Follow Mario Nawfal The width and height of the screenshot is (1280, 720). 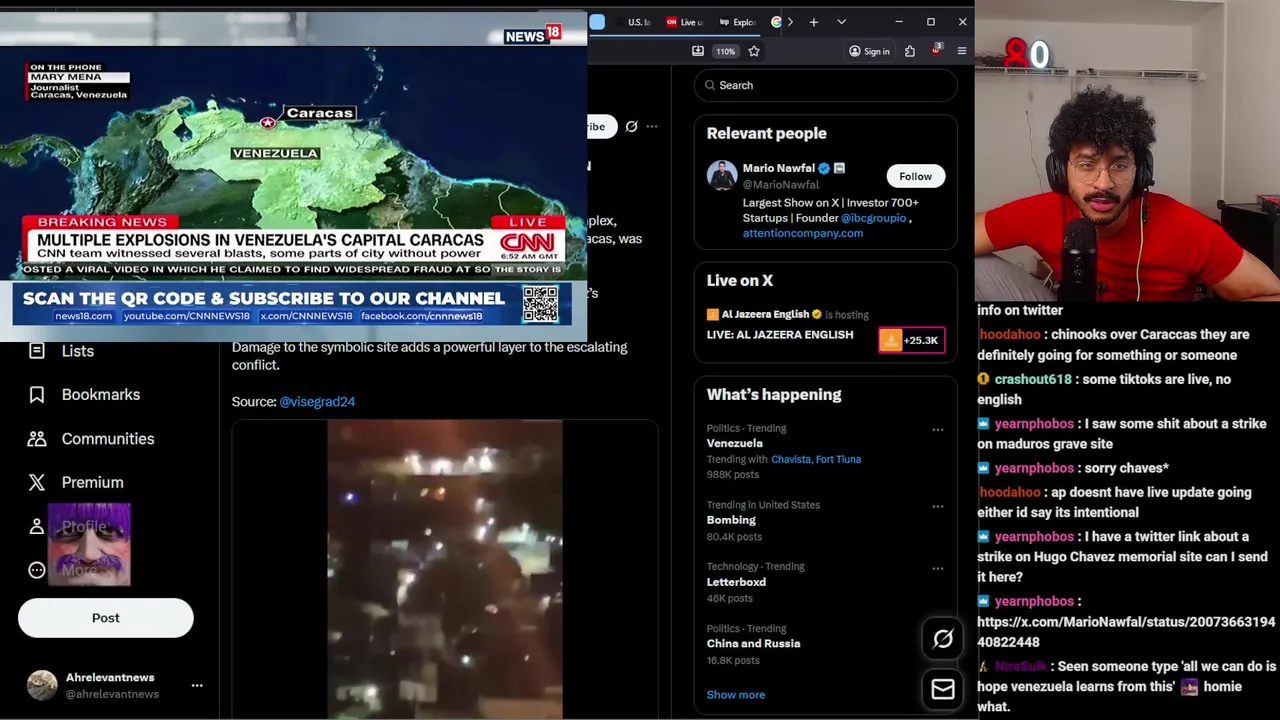tap(915, 176)
